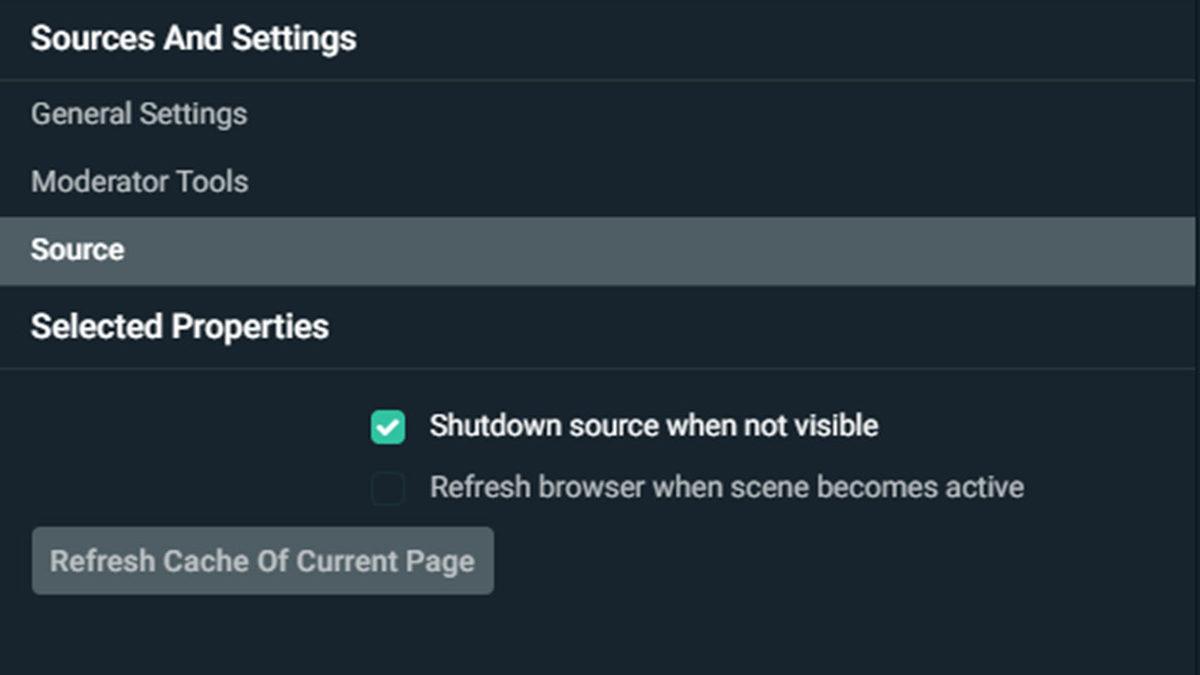Disable shutting down source when not visible
Screen dimensions: 1200x675
tap(388, 427)
